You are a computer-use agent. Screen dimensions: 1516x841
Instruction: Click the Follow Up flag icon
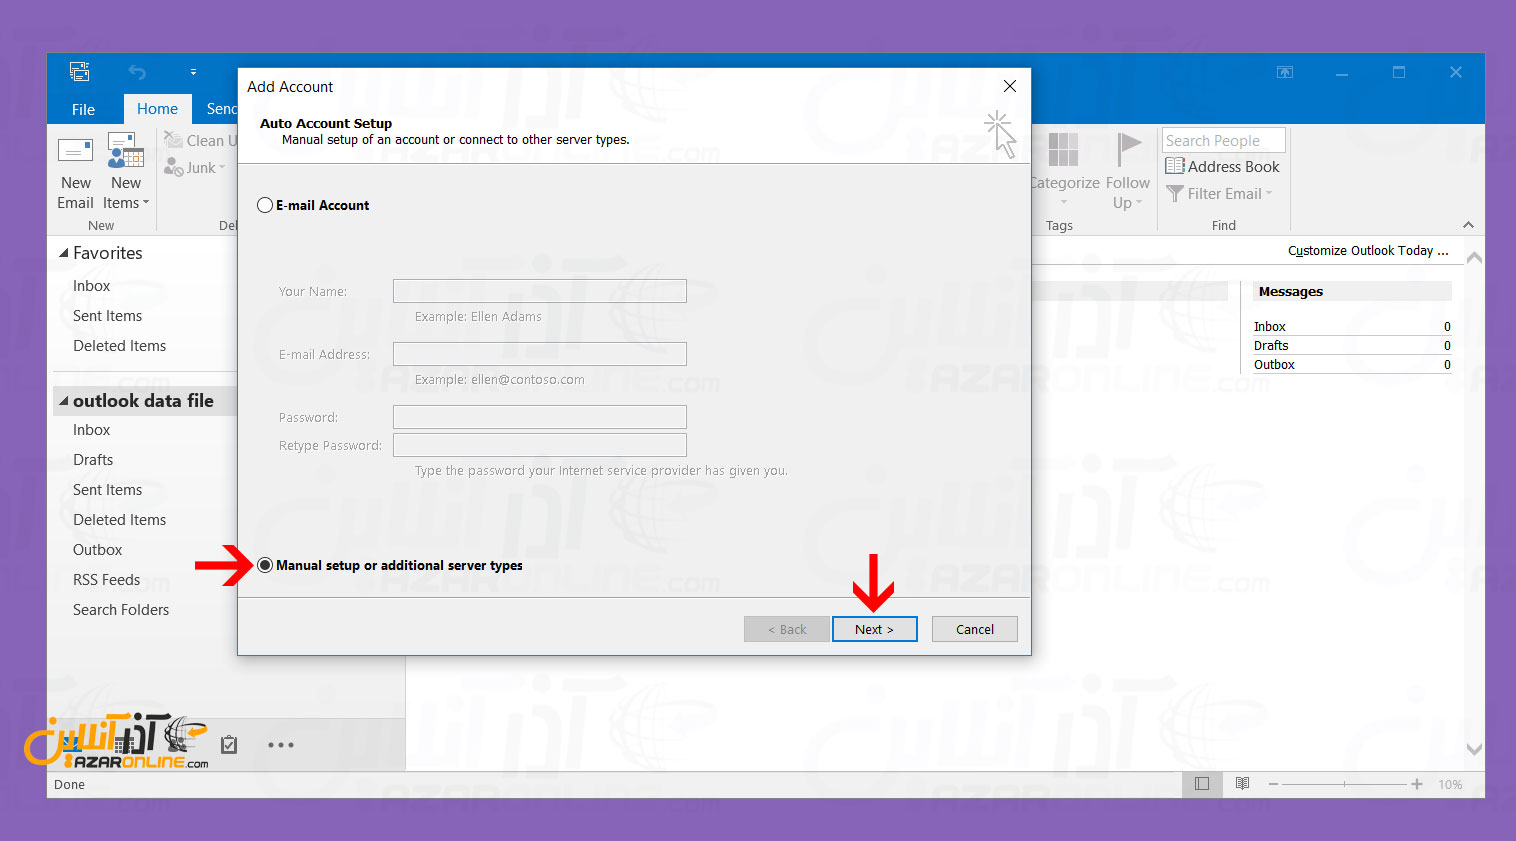(1128, 150)
